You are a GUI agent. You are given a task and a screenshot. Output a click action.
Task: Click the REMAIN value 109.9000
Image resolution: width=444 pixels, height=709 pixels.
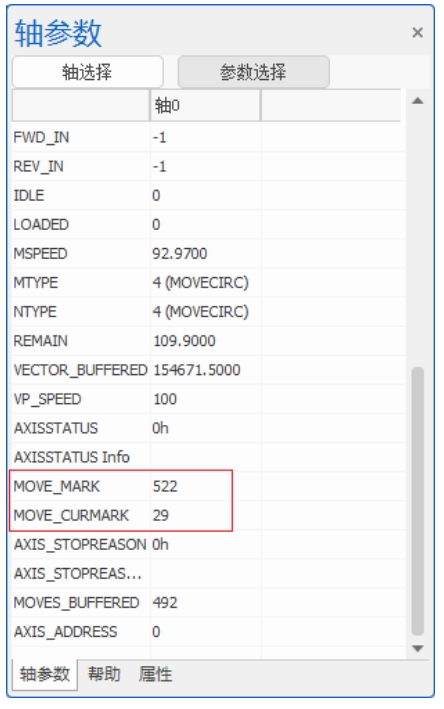click(x=184, y=340)
